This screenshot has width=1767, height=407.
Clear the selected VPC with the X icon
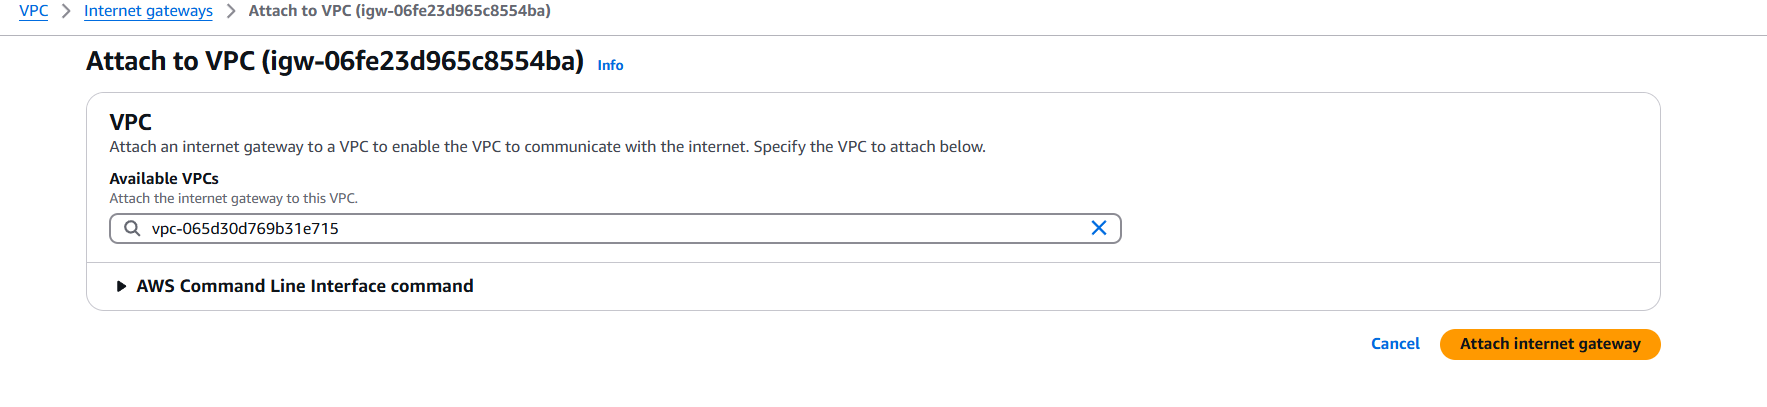click(1098, 228)
